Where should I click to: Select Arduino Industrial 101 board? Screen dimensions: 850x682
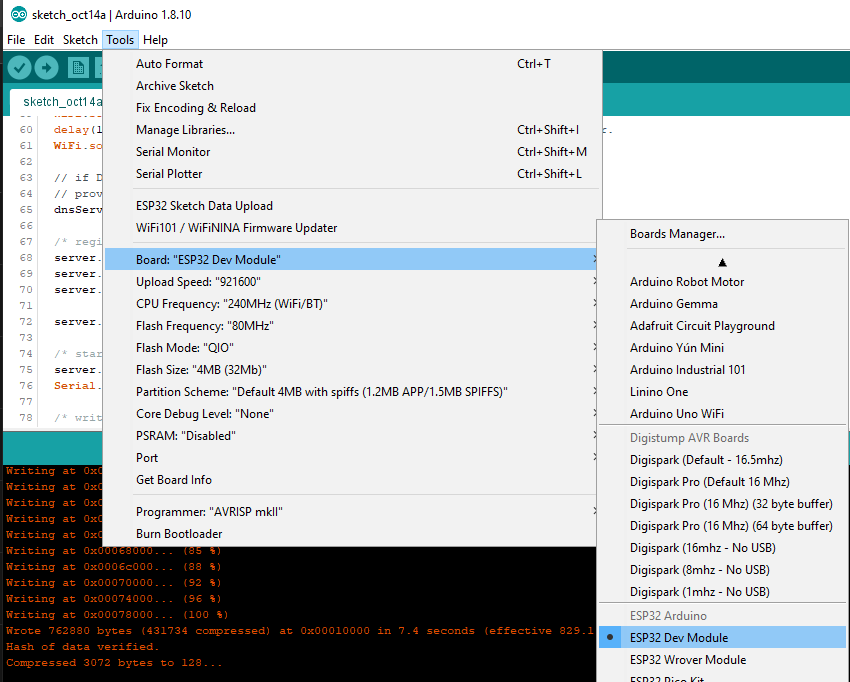[722, 370]
